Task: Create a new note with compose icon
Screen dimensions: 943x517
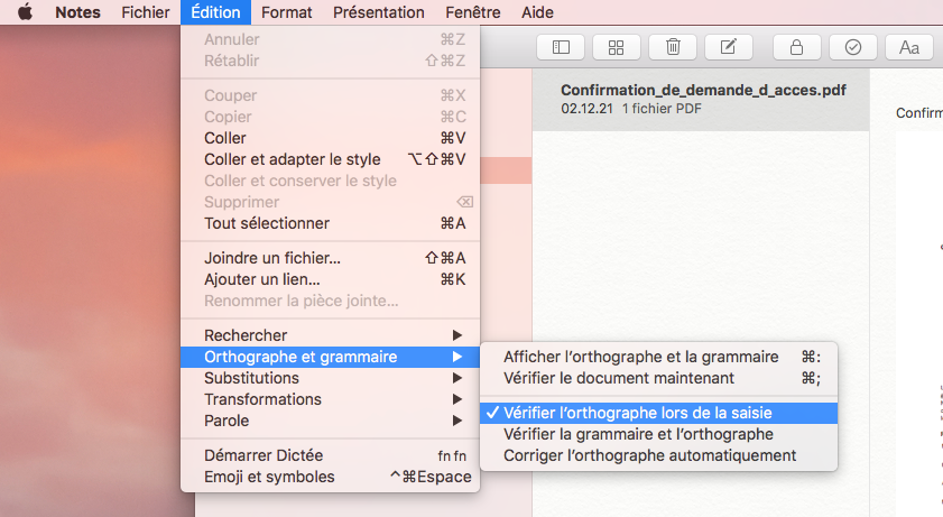Action: click(729, 47)
